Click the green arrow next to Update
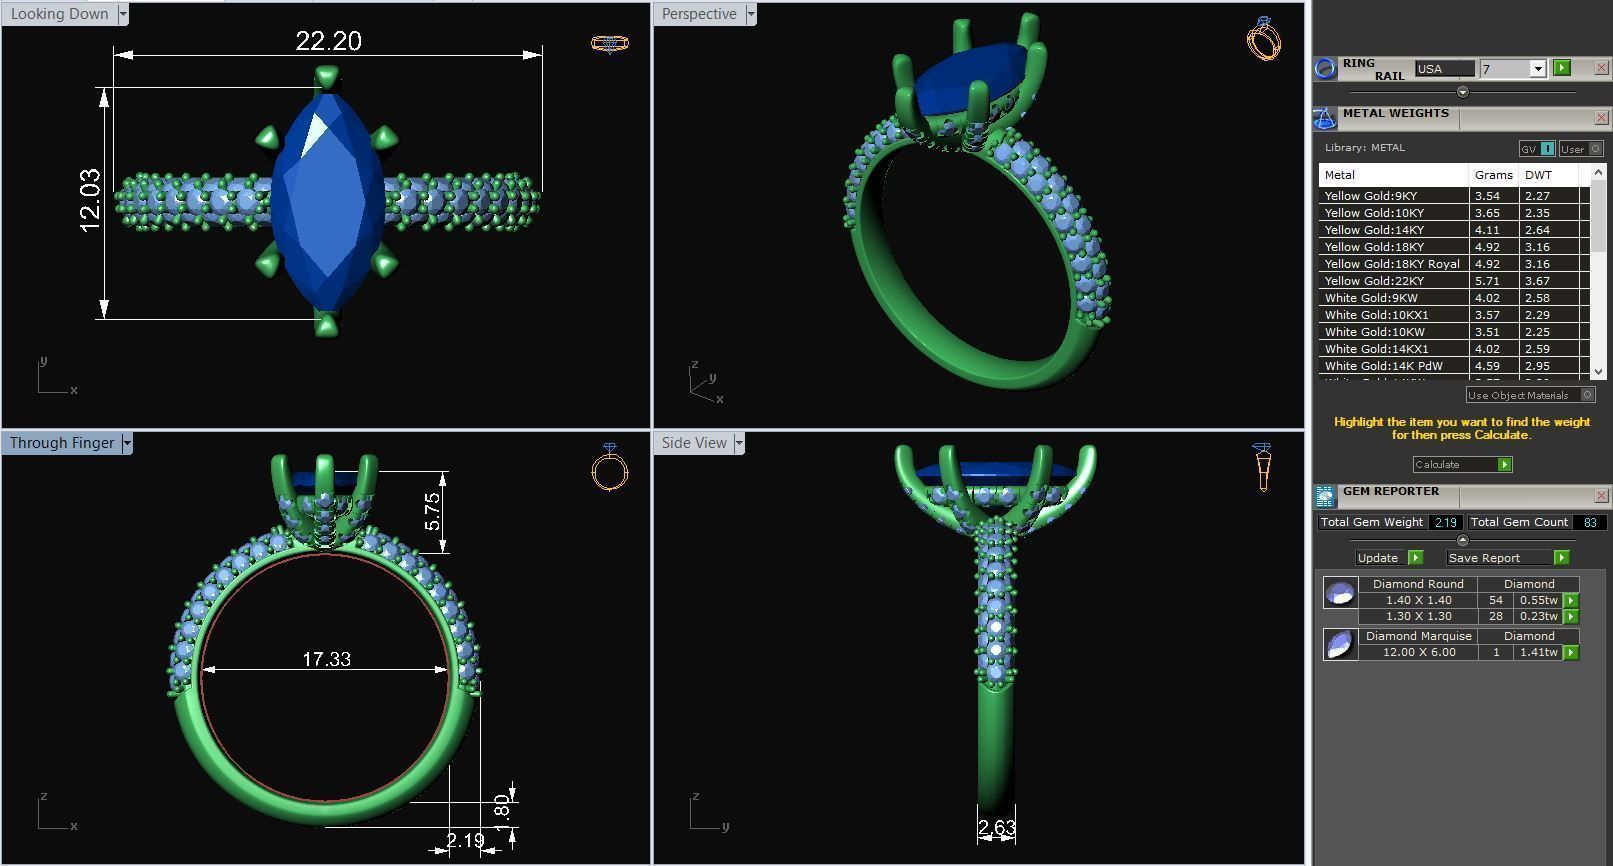The height and width of the screenshot is (866, 1613). (1415, 557)
